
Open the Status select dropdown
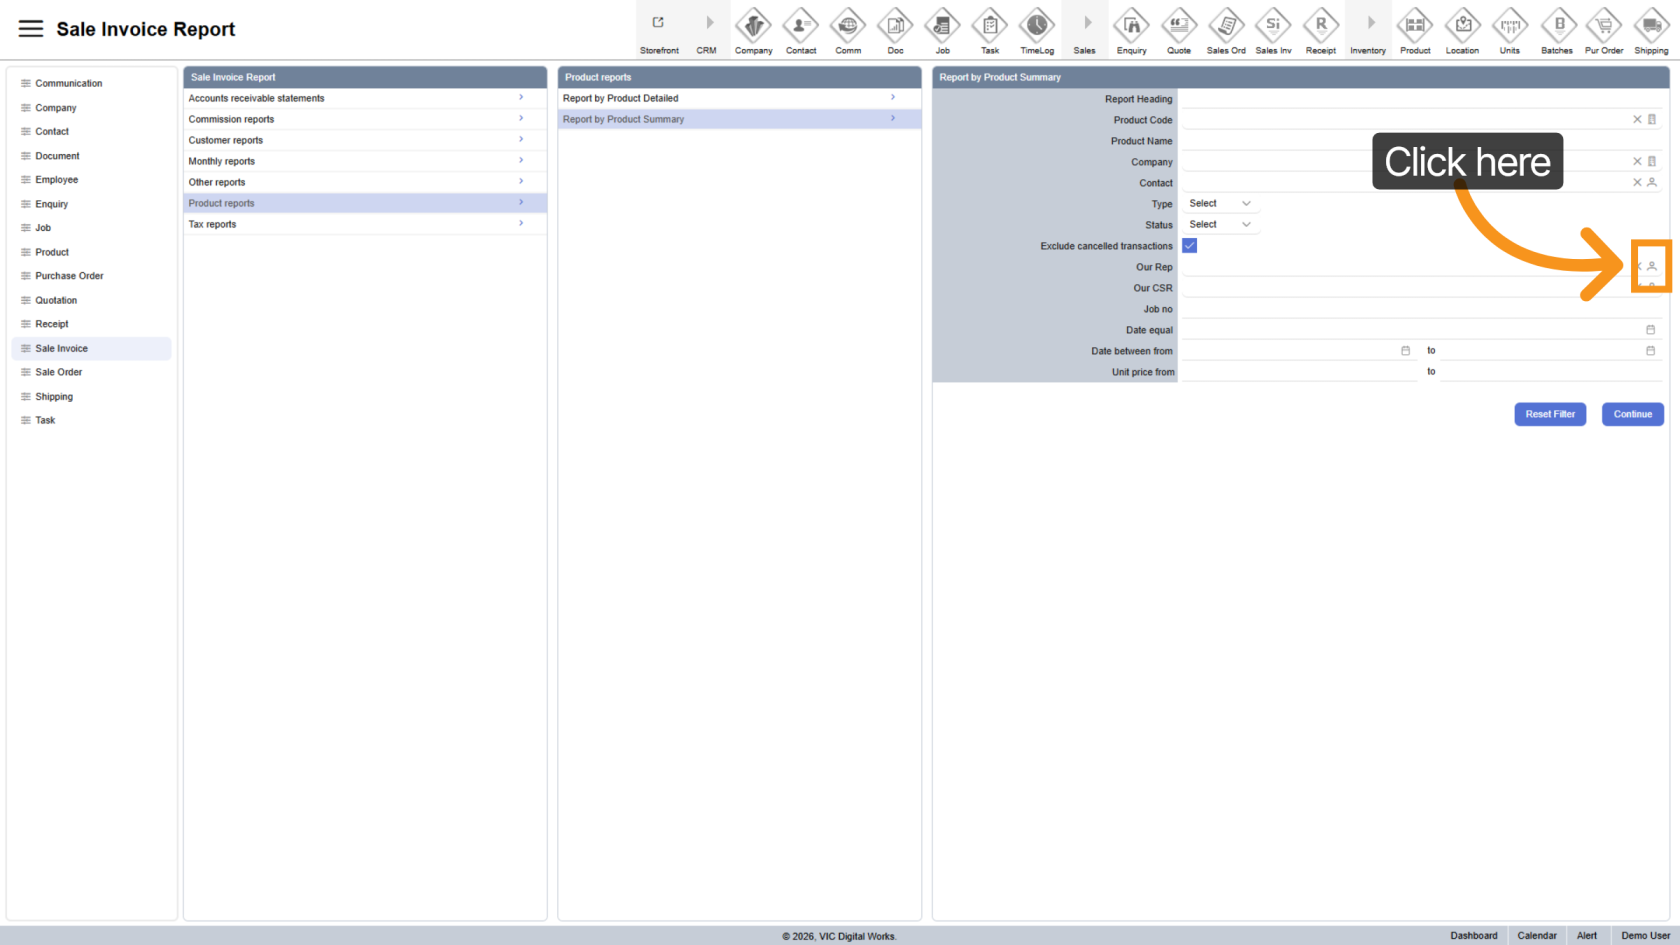(1219, 225)
